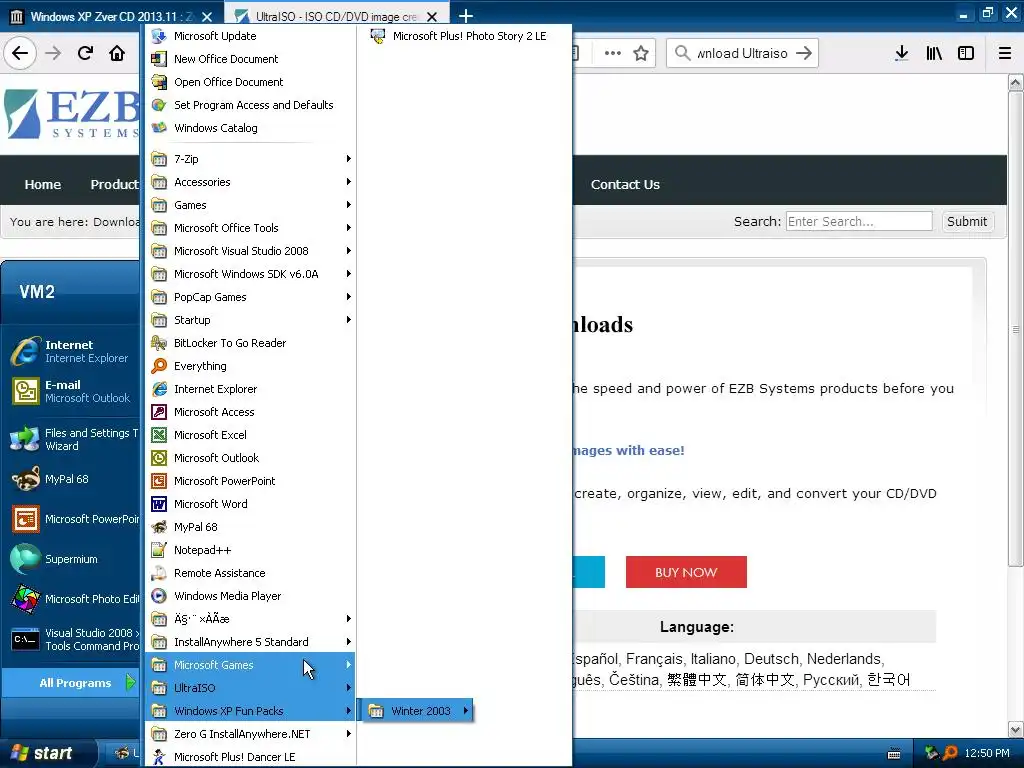Open Windows Media Player entry

[x=250, y=596]
